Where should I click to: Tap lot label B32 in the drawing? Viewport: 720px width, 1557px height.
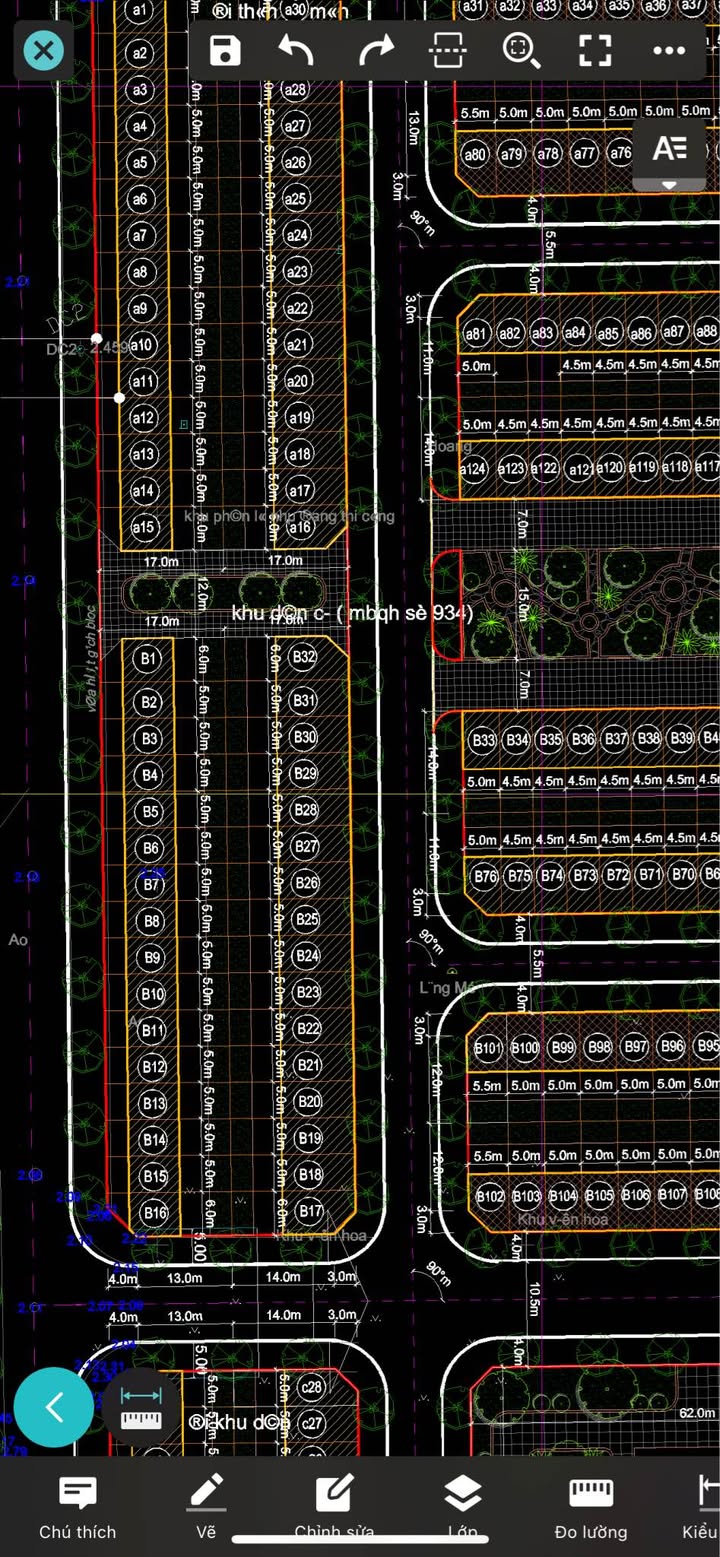tap(303, 657)
